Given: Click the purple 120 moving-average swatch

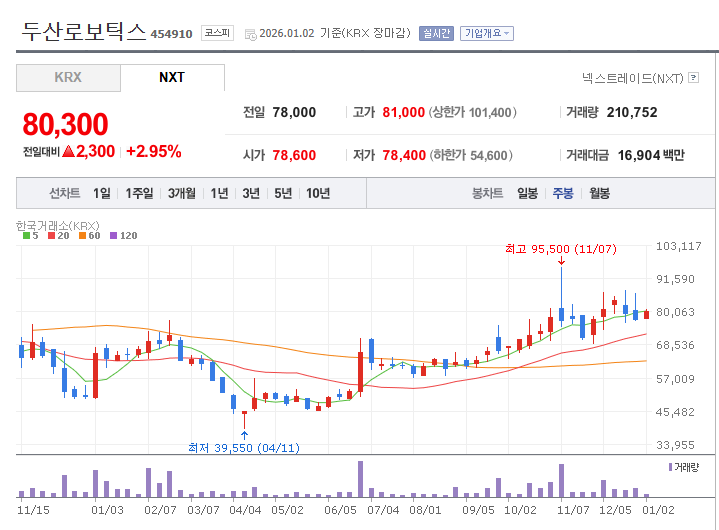Looking at the screenshot, I should pos(114,236).
